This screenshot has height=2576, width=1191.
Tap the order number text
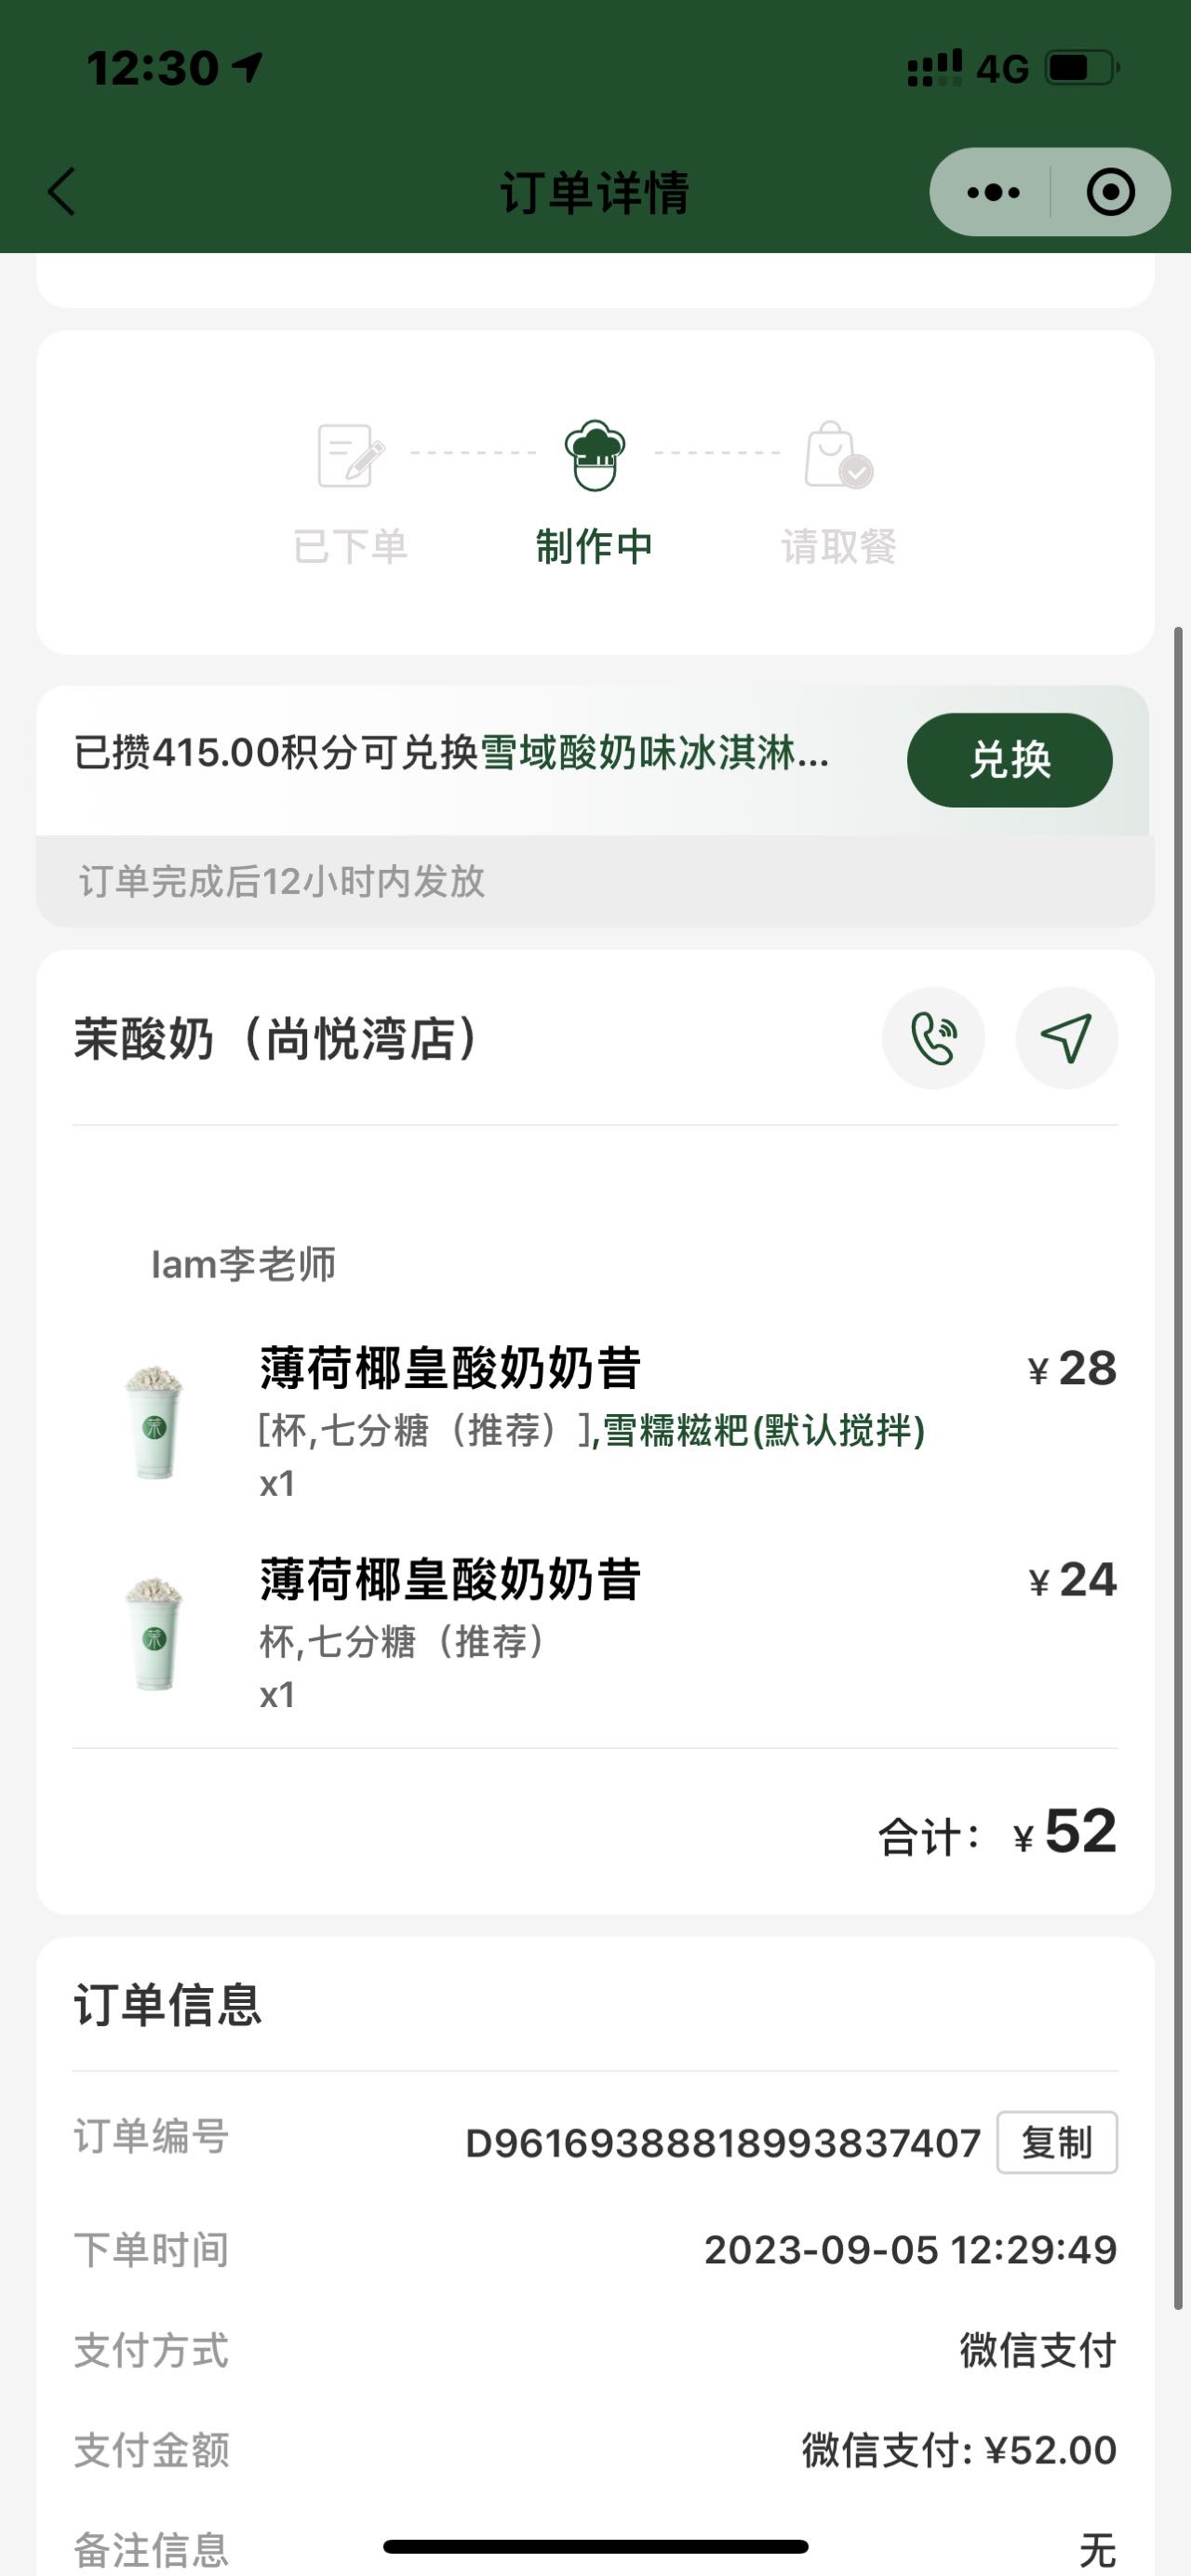[x=723, y=2143]
